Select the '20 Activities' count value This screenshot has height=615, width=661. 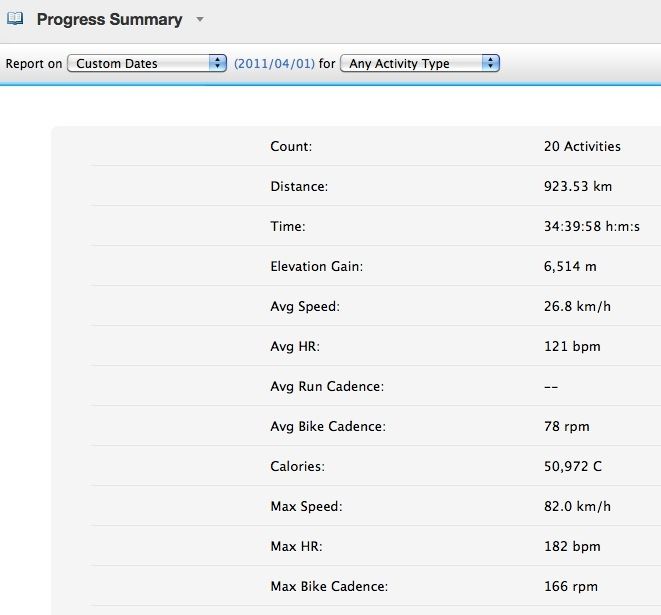582,146
